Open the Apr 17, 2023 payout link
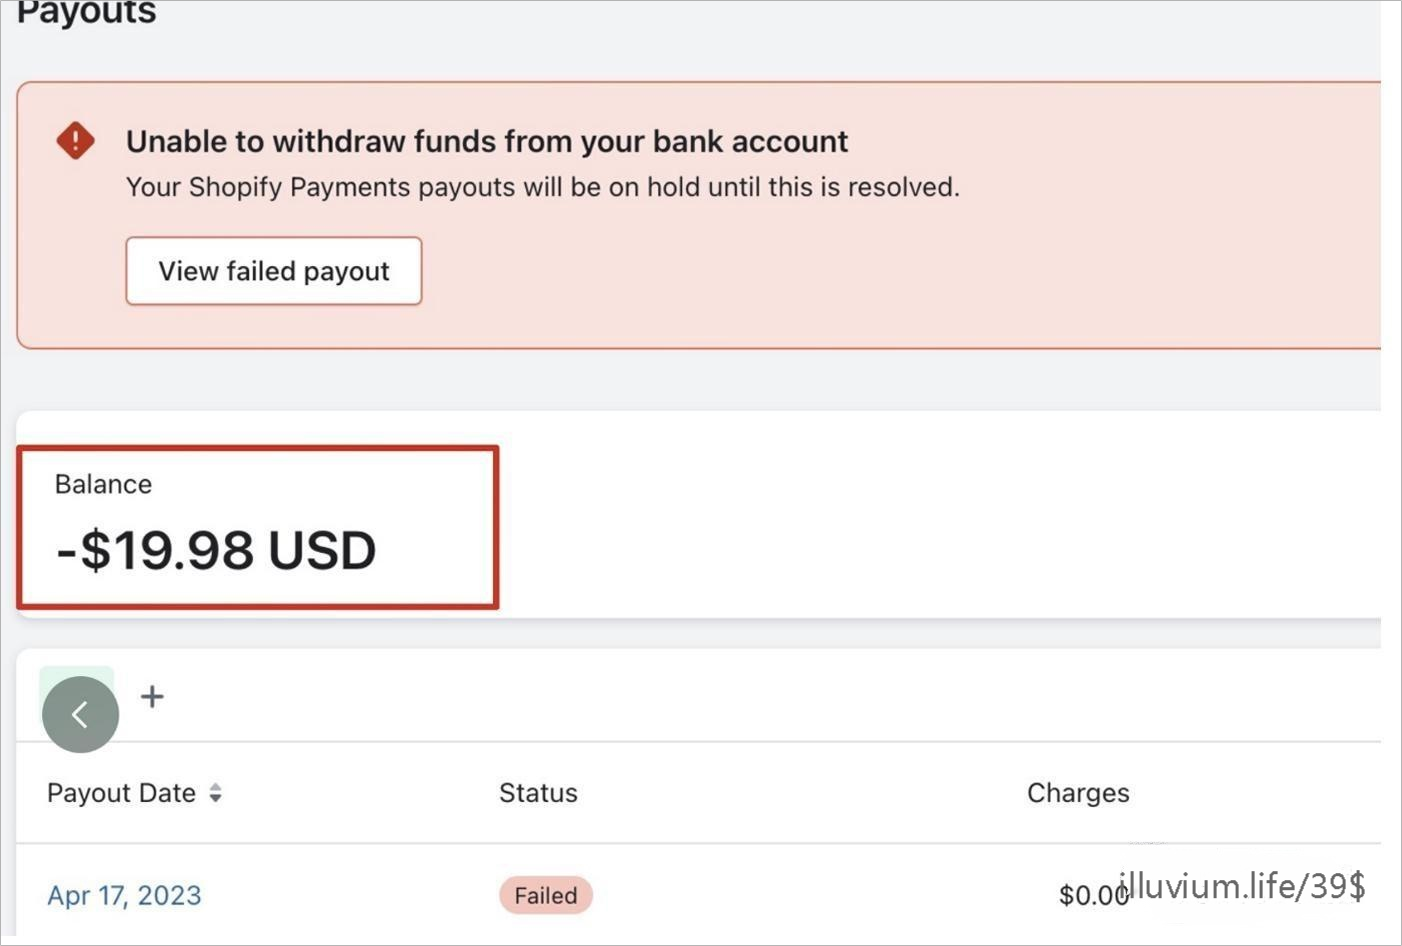Screen dimensions: 1402x946 click(124, 895)
